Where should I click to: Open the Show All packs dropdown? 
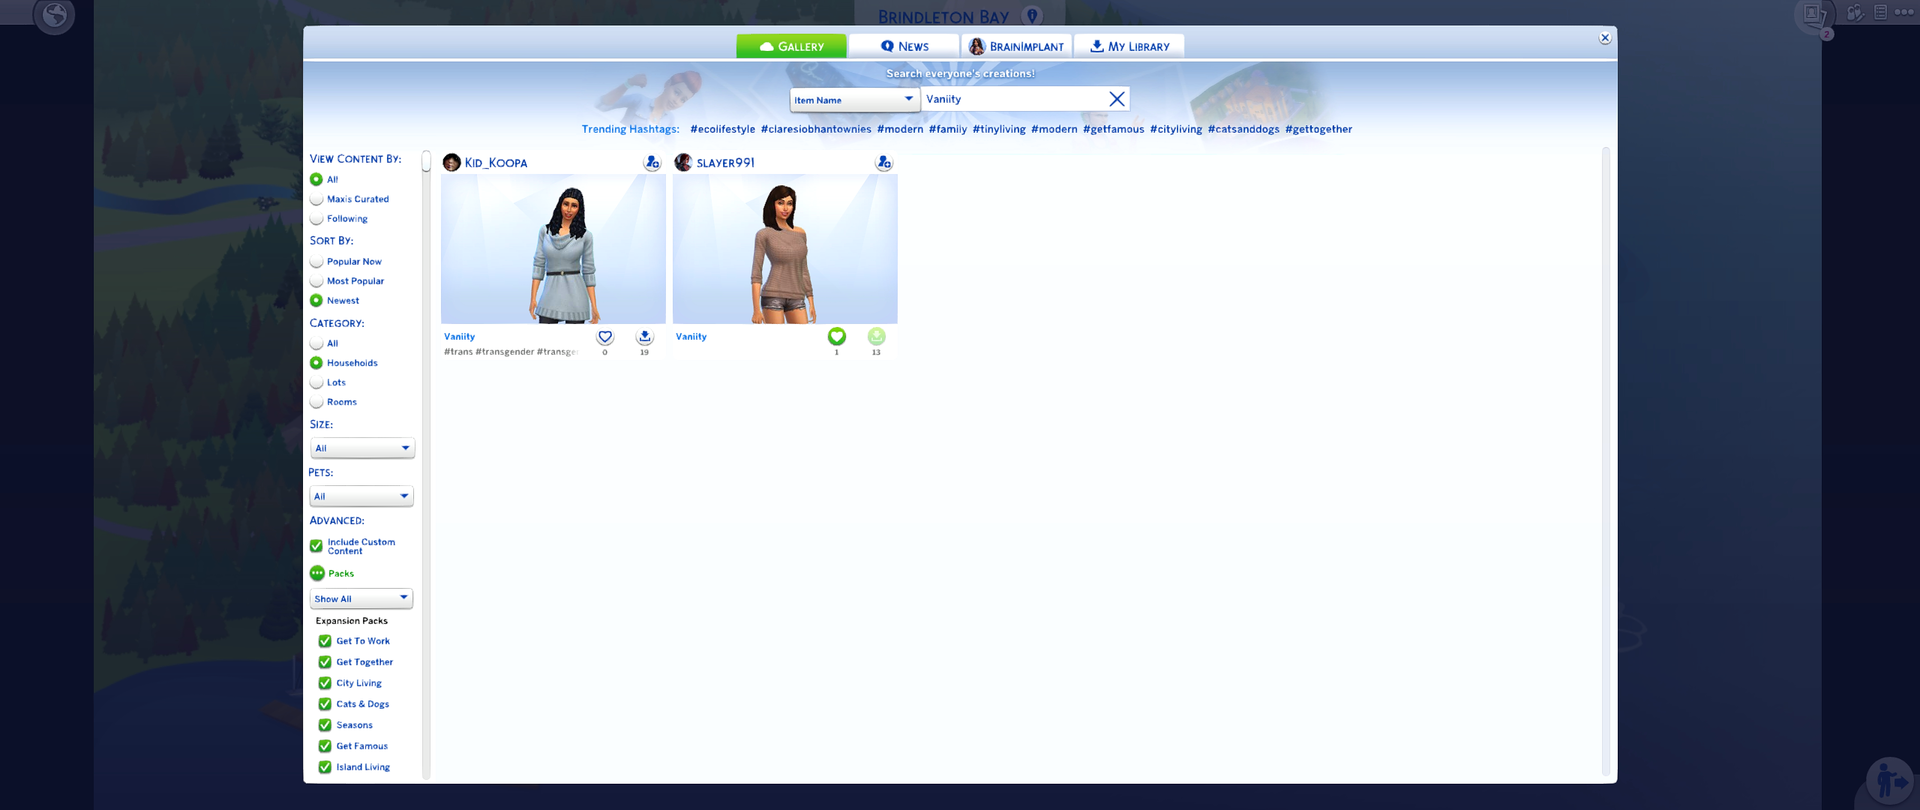pyautogui.click(x=361, y=598)
